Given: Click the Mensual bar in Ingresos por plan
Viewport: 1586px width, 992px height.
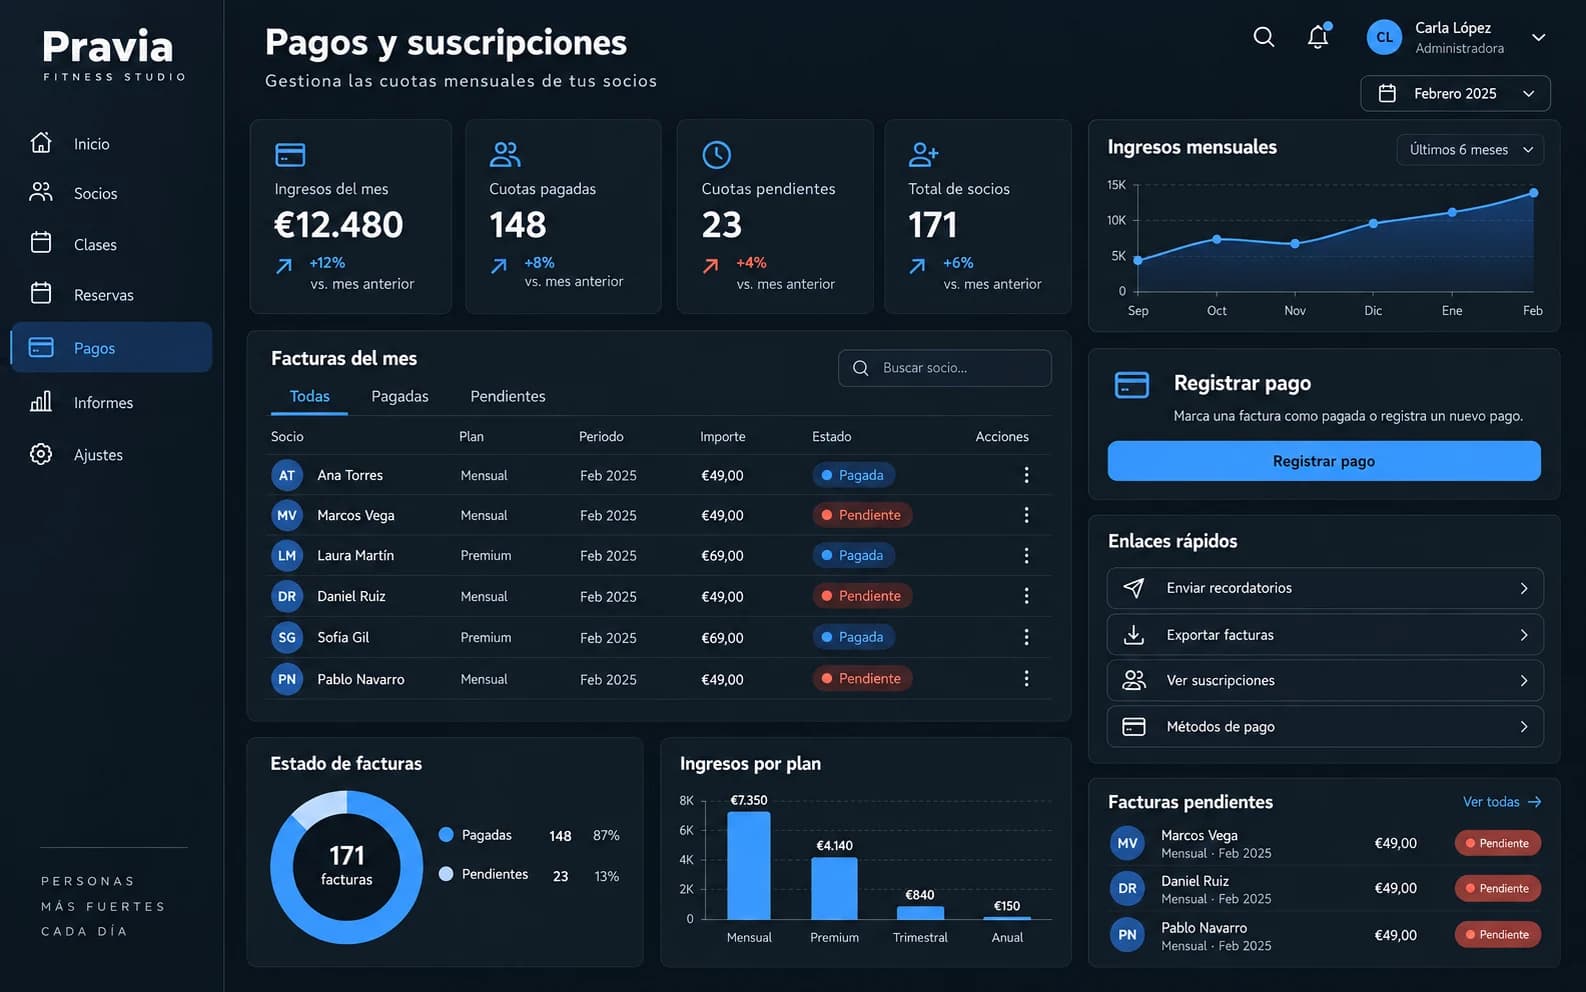Looking at the screenshot, I should (749, 865).
